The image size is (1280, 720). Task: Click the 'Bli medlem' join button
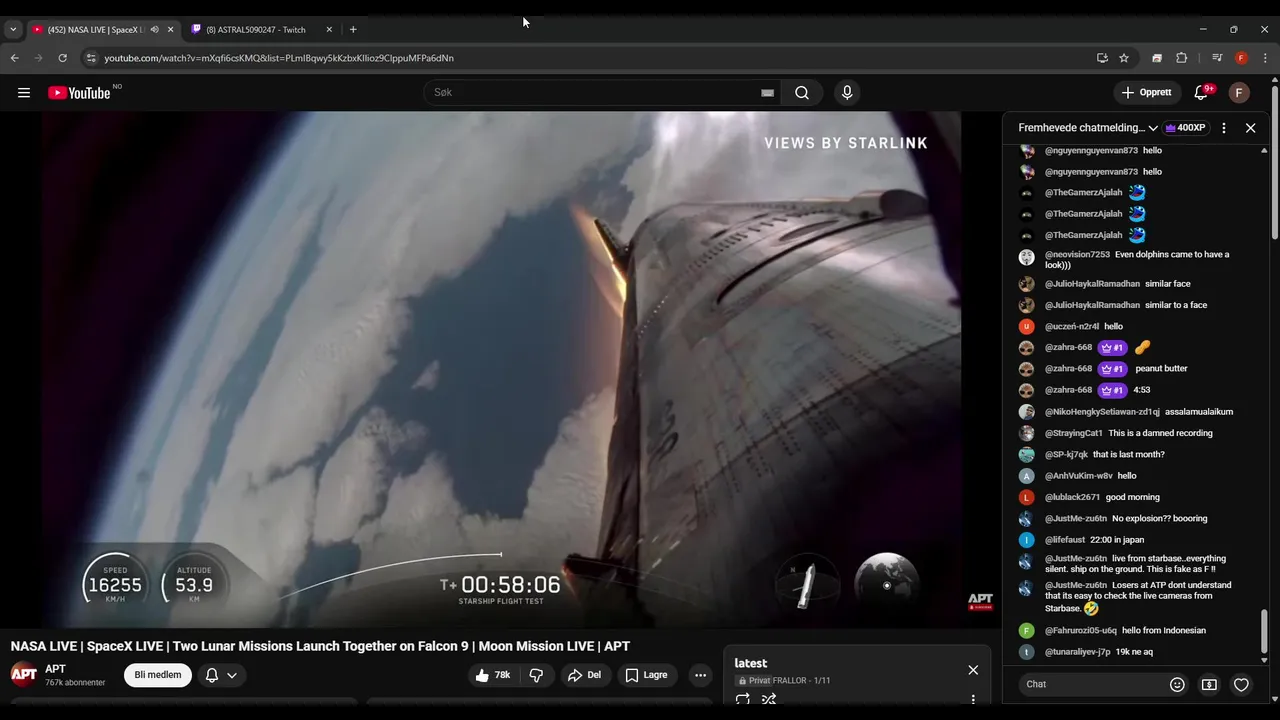tap(158, 675)
